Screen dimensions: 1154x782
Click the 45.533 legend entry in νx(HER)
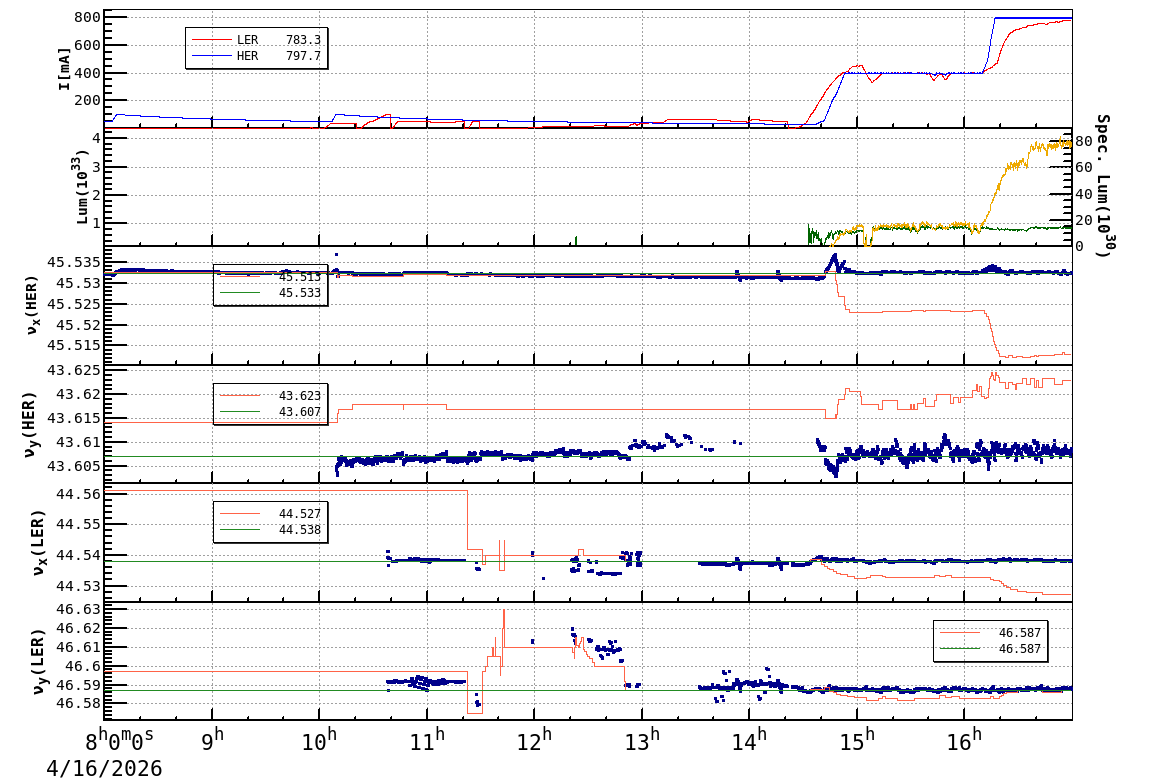[270, 293]
